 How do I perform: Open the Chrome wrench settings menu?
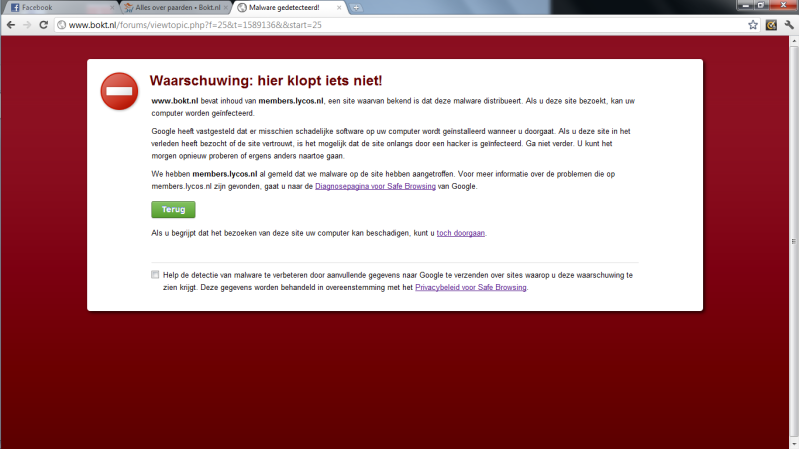[789, 24]
